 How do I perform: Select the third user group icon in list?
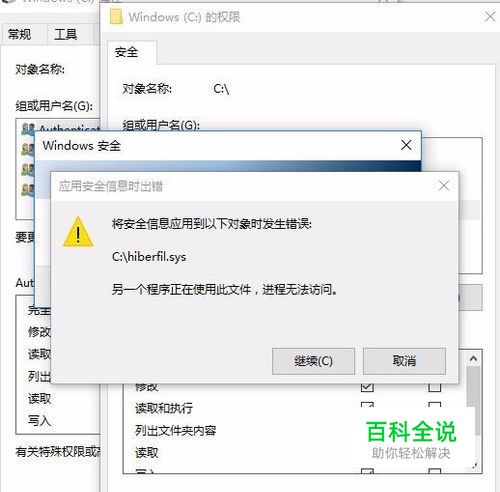pos(28,169)
